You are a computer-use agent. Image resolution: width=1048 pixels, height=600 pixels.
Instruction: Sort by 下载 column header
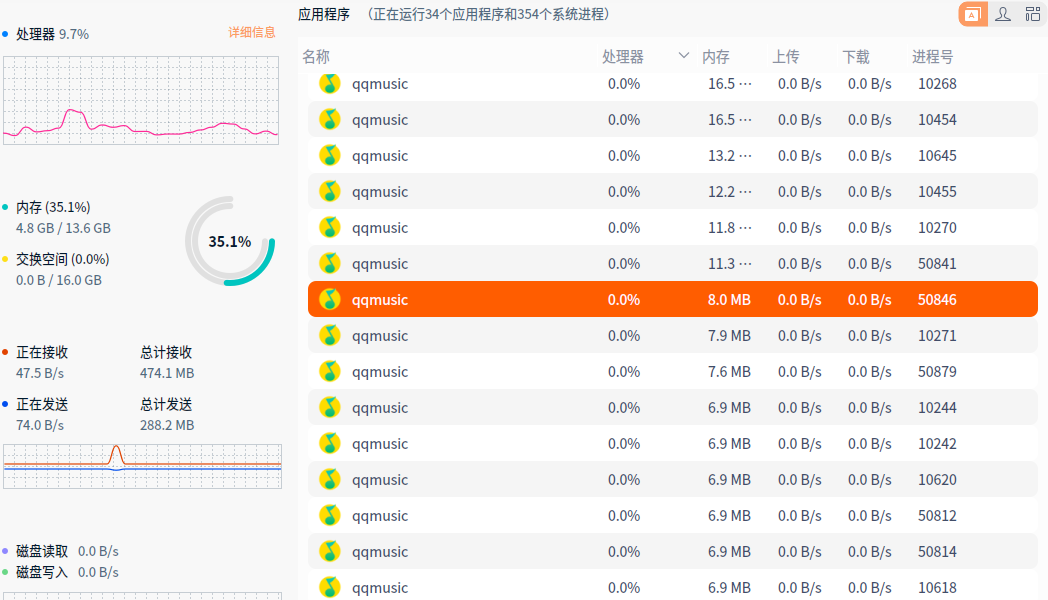(x=856, y=57)
